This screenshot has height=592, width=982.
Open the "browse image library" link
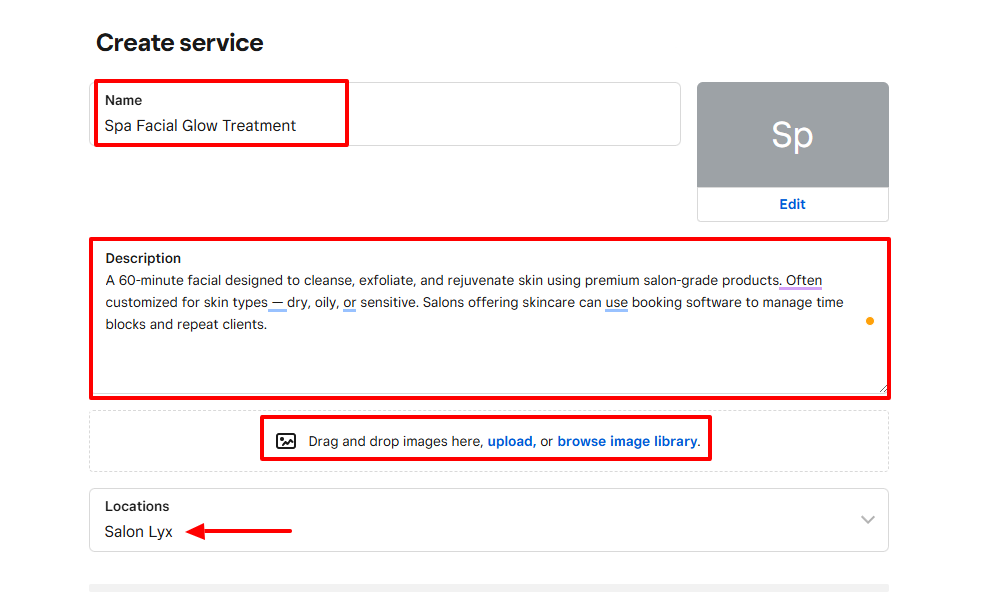pyautogui.click(x=626, y=441)
